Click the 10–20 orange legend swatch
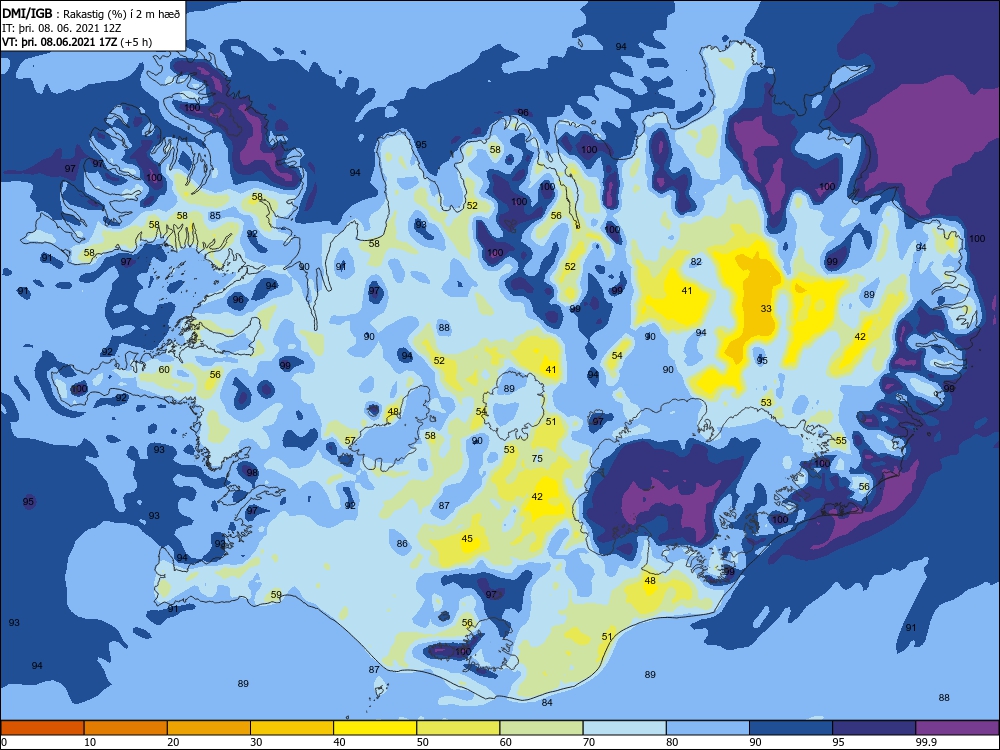The width and height of the screenshot is (1000, 750). [x=126, y=728]
